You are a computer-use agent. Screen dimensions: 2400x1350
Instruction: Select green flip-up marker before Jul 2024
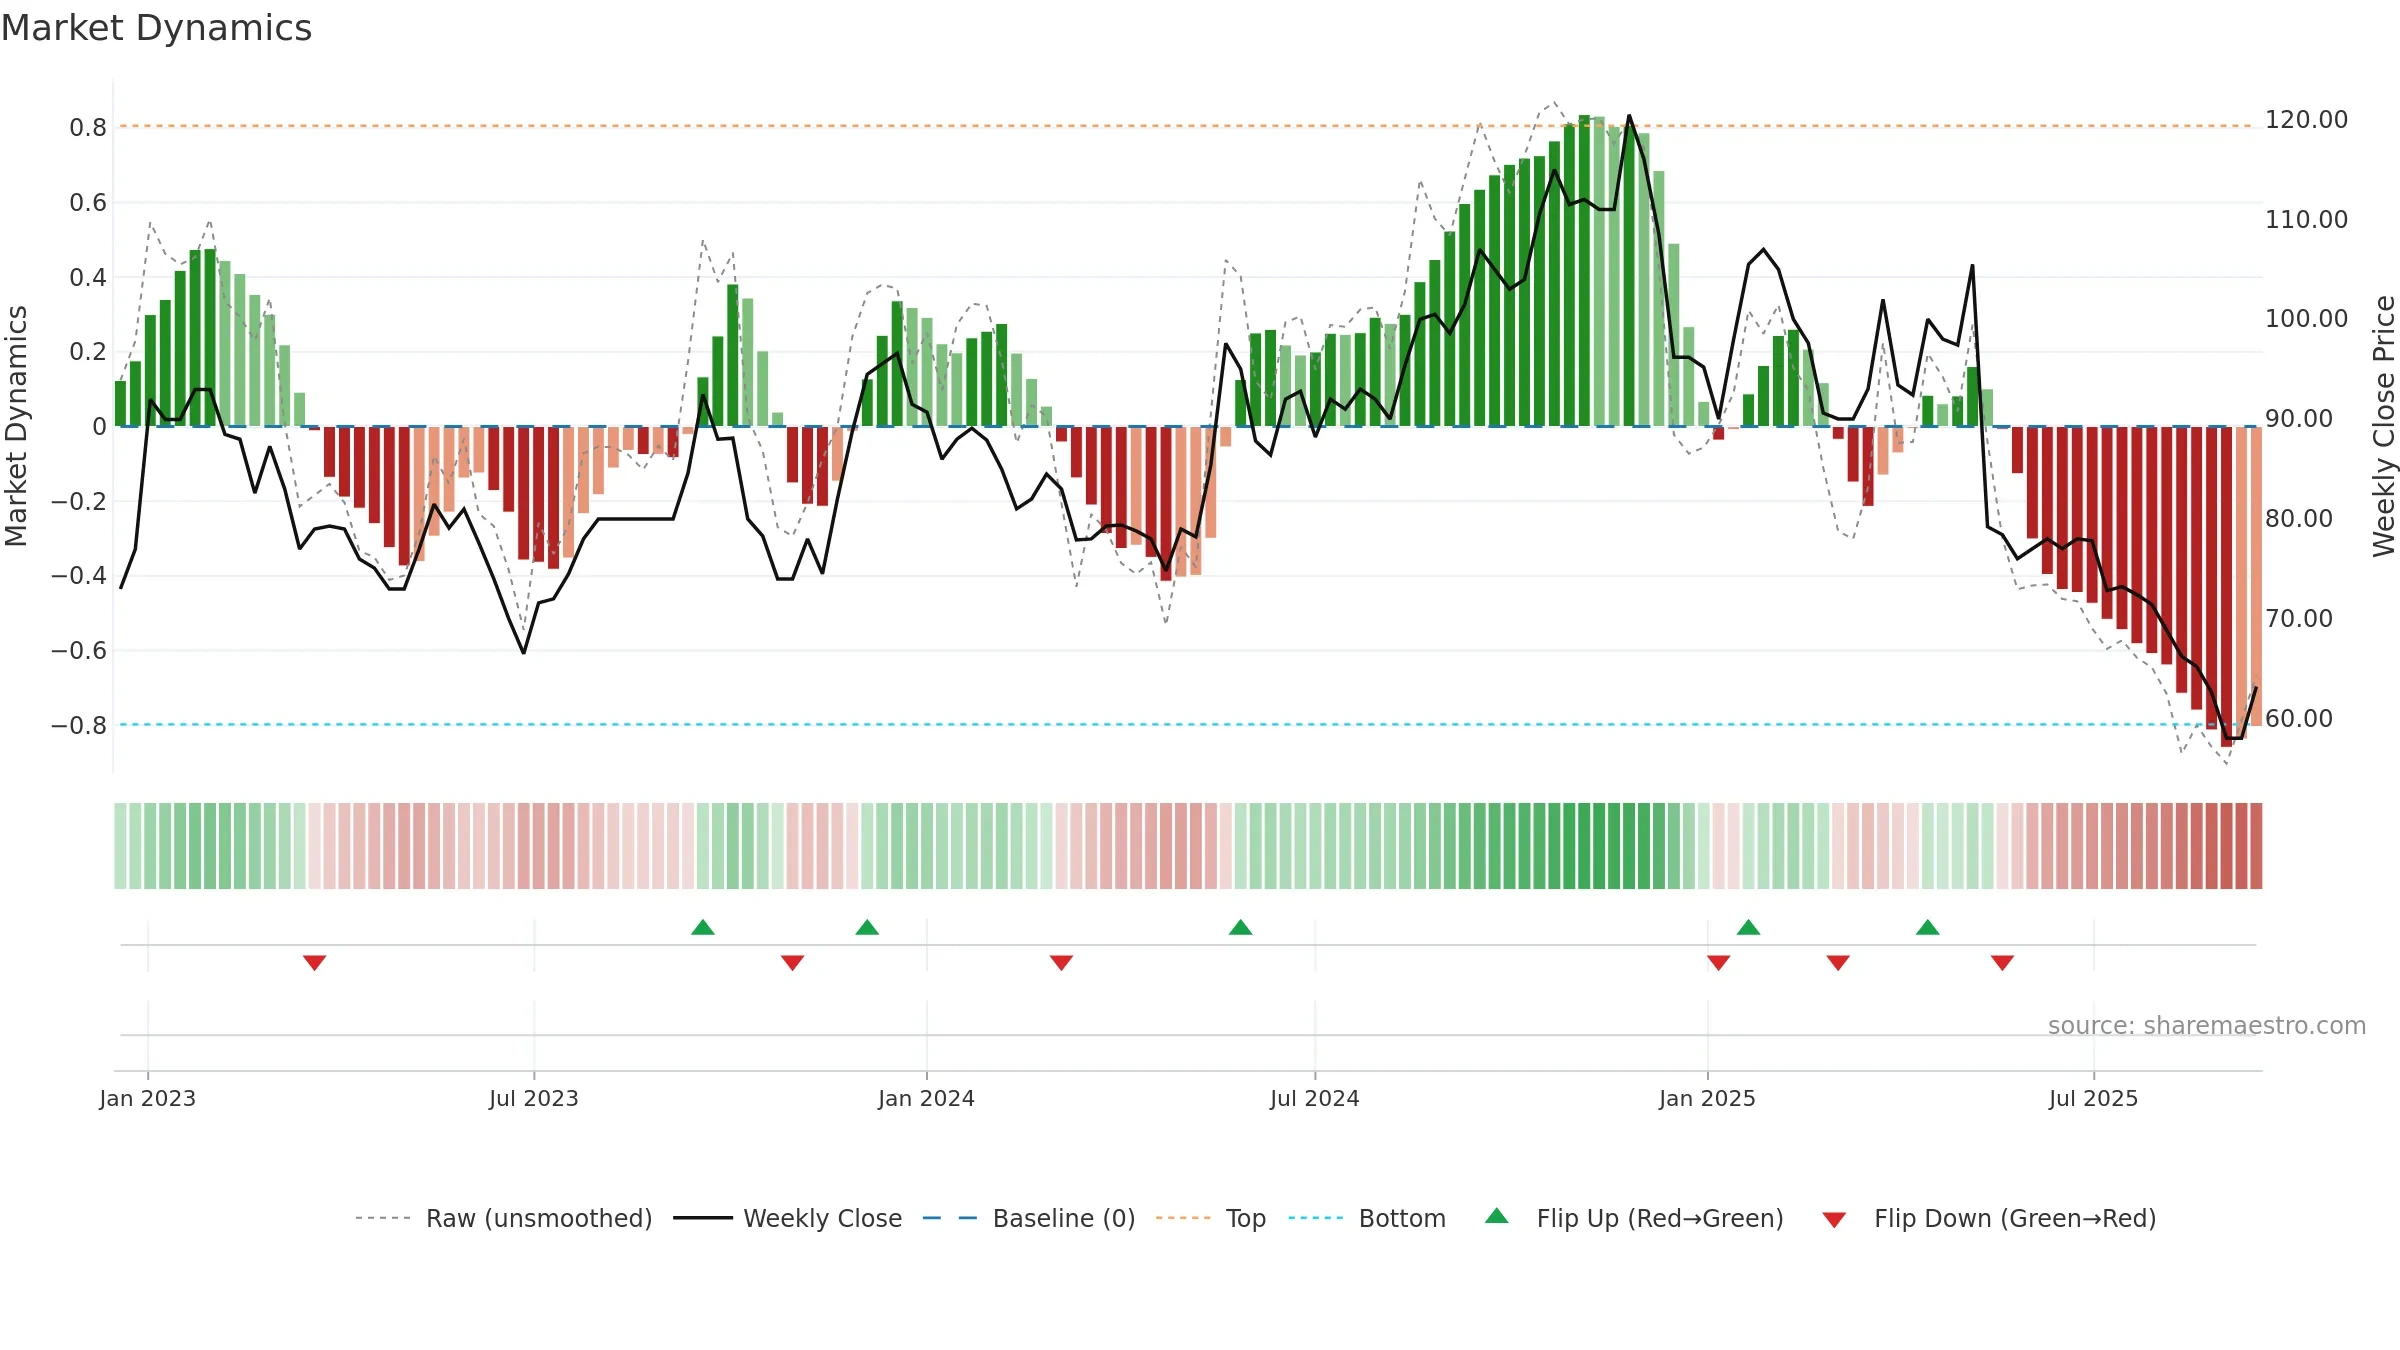tap(1240, 927)
